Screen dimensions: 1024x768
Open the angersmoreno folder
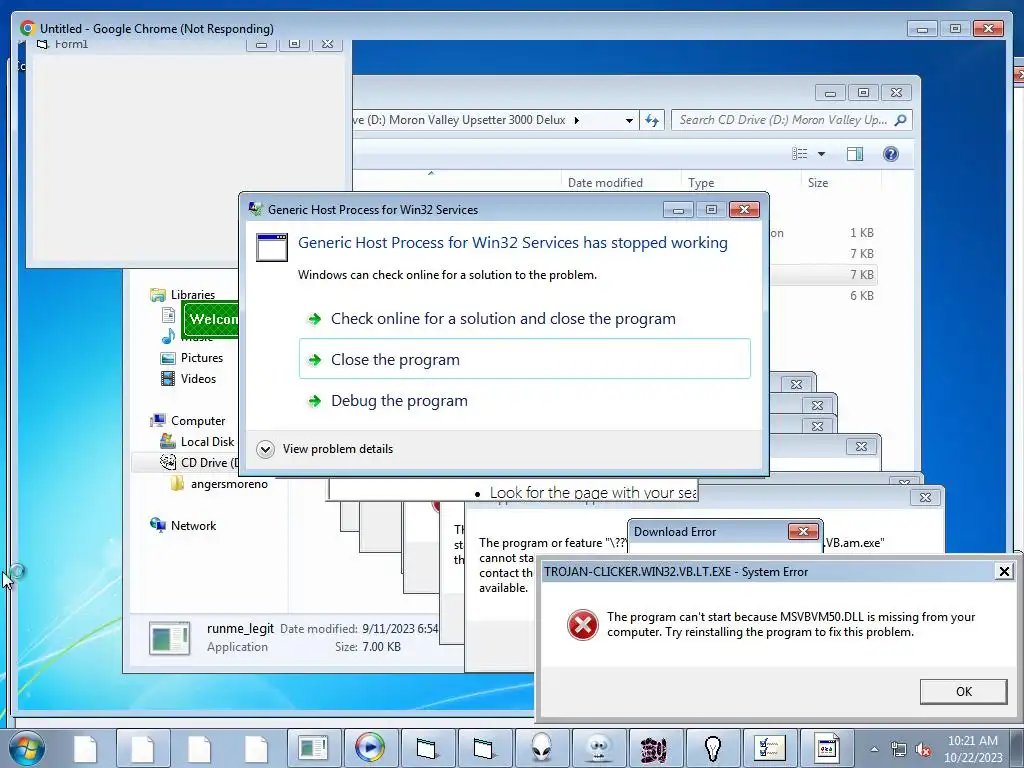point(229,484)
